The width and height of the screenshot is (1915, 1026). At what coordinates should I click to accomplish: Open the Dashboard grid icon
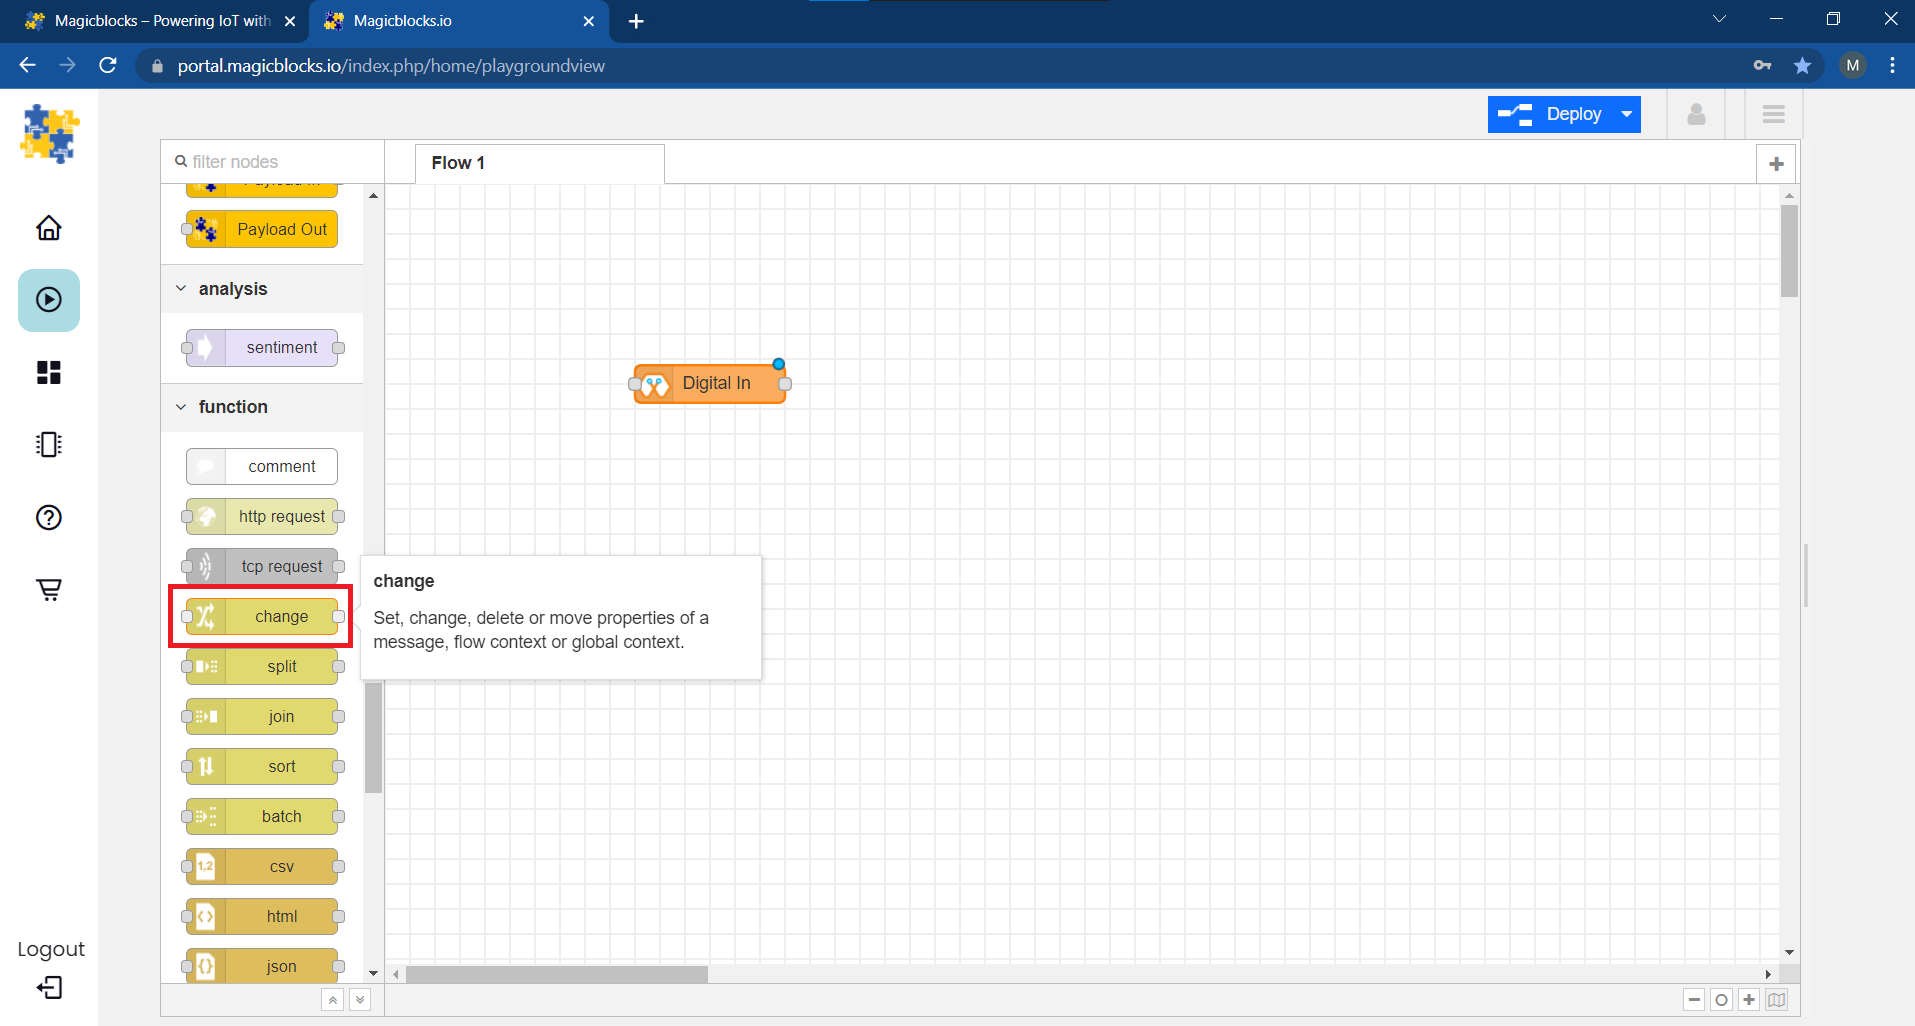tap(48, 373)
